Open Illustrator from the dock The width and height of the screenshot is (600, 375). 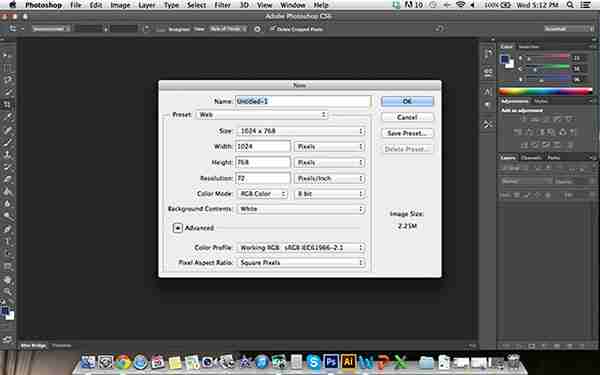[348, 361]
